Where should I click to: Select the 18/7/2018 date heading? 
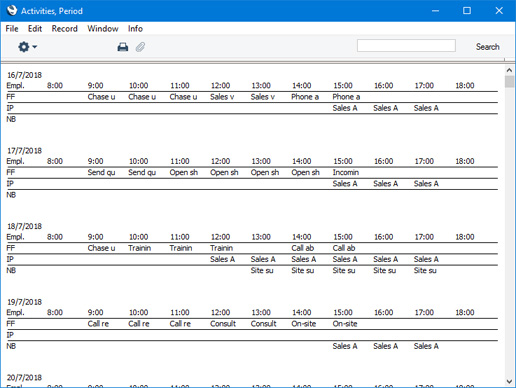tap(25, 226)
